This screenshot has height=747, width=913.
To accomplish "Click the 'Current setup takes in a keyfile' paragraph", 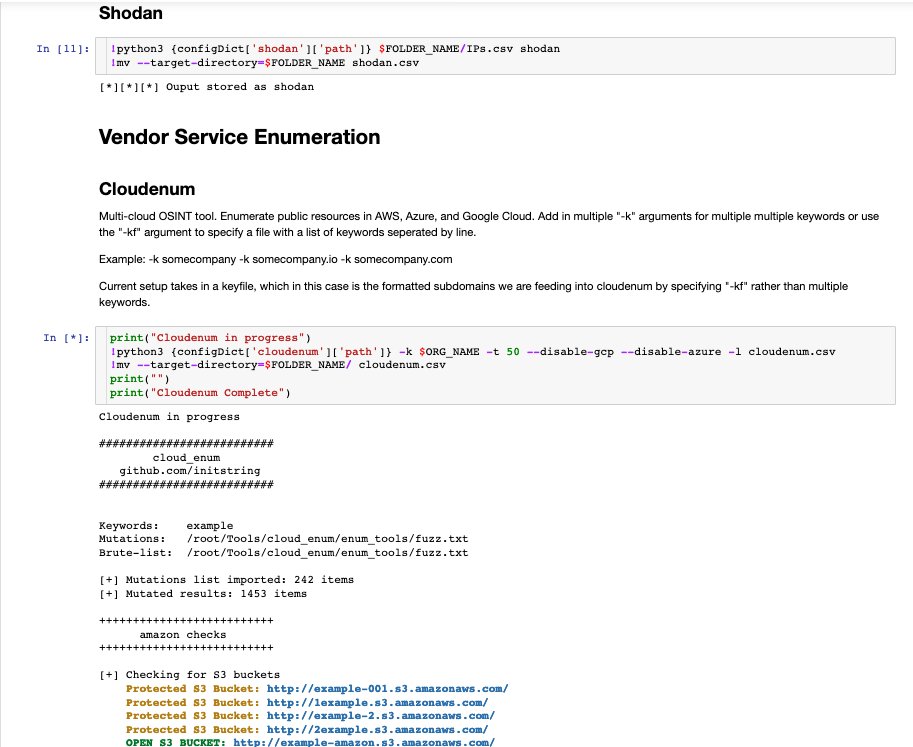I will coord(473,294).
